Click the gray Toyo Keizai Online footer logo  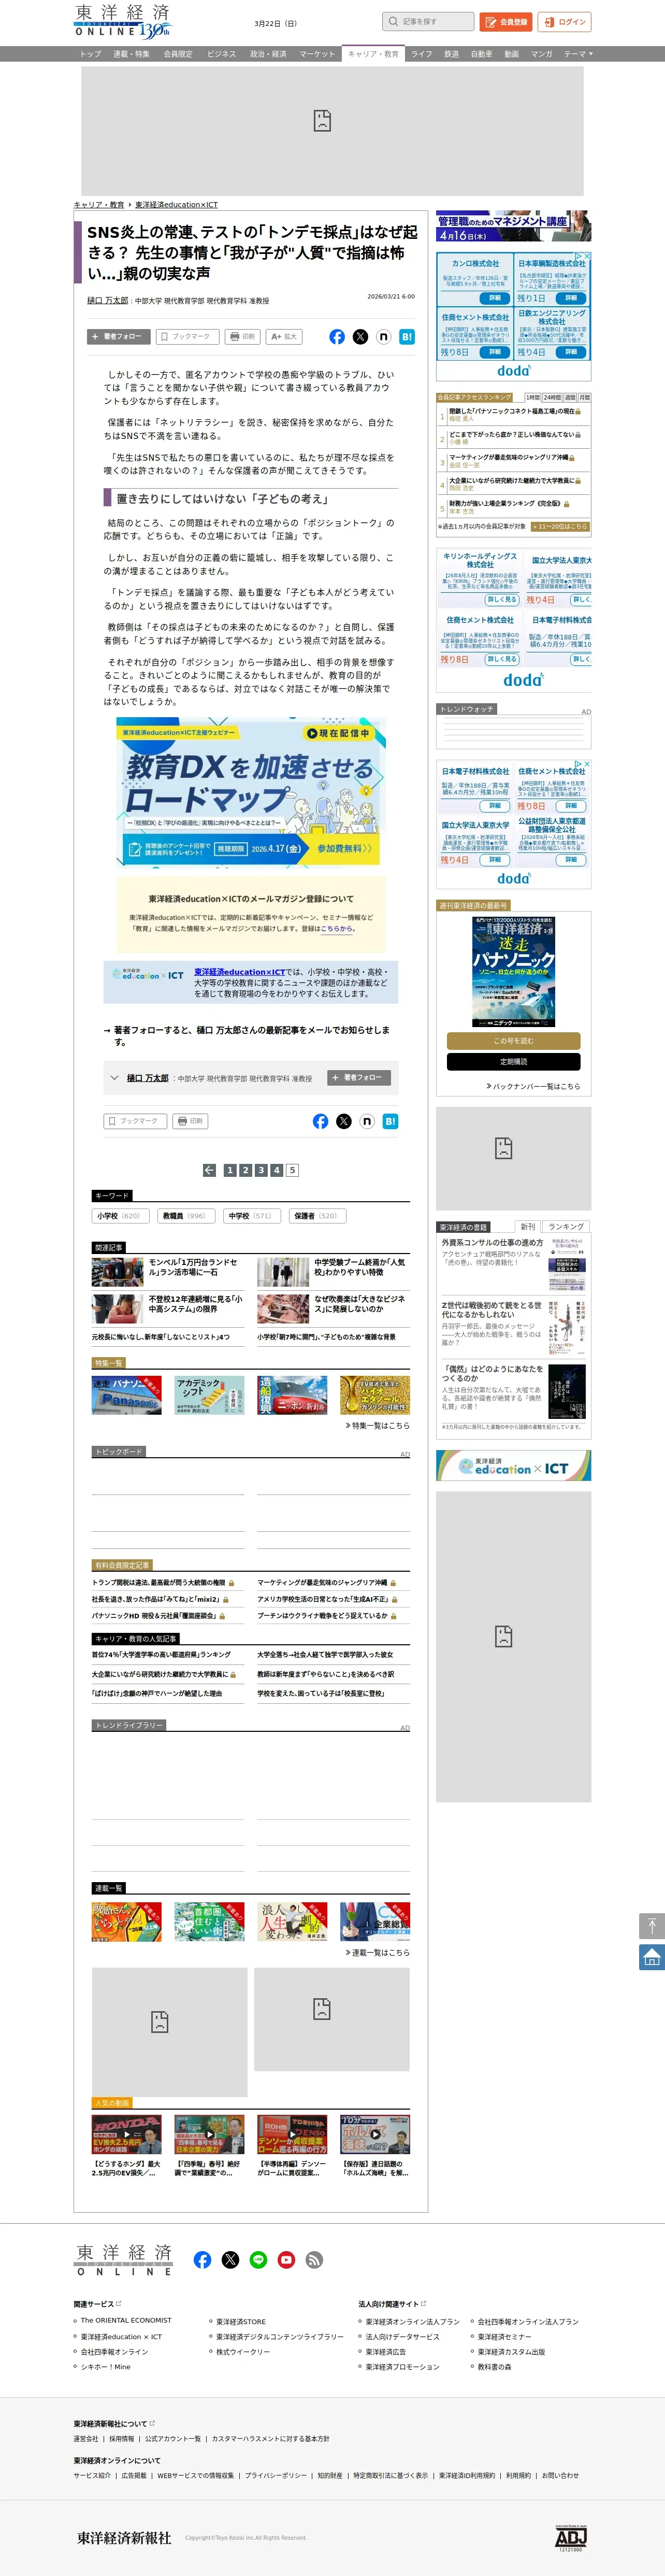(124, 2260)
